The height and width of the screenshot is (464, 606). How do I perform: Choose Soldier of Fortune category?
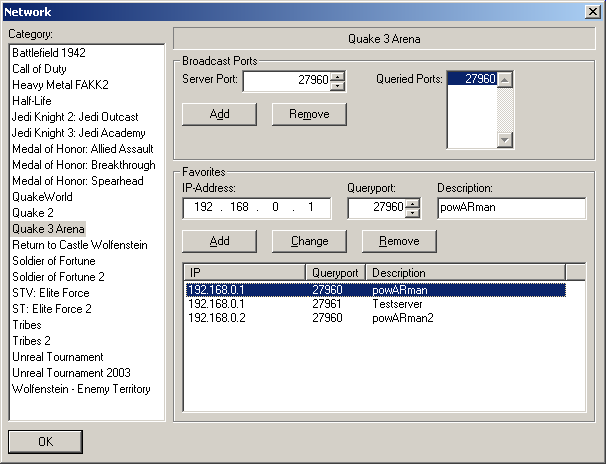(x=54, y=261)
